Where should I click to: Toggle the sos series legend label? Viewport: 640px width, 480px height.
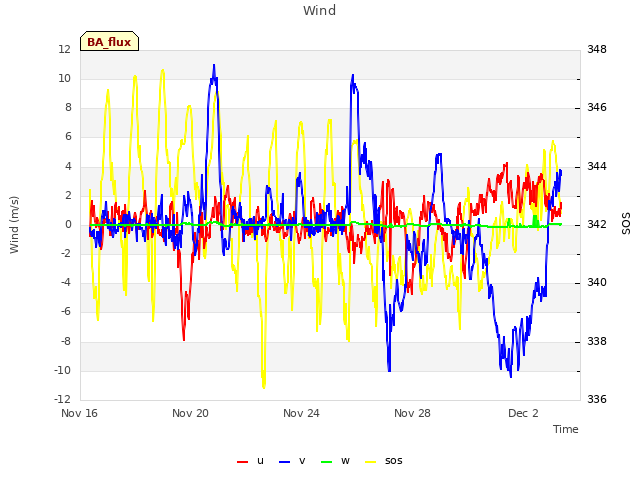coord(393,461)
